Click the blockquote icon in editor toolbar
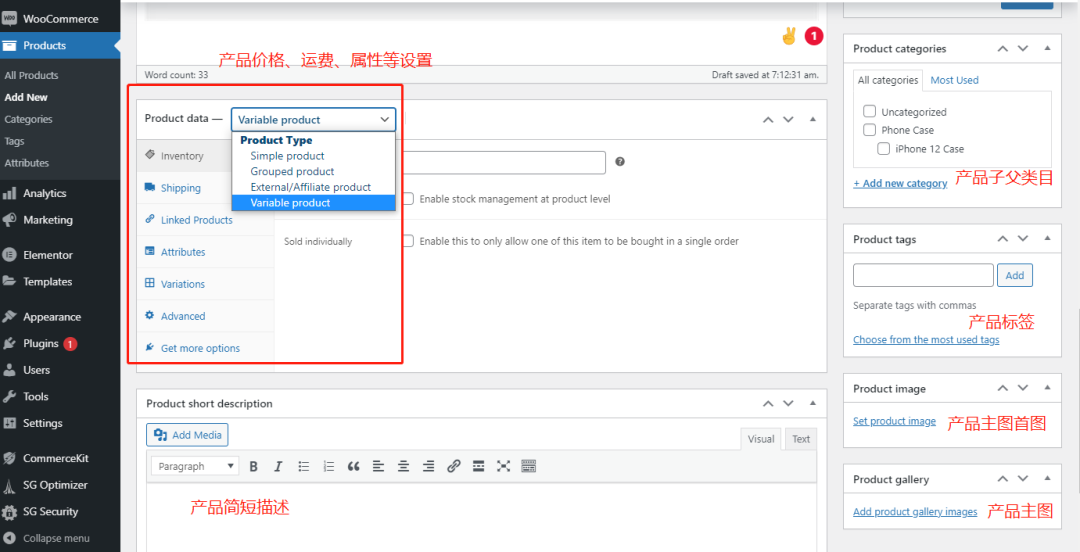This screenshot has height=552, width=1080. click(x=353, y=466)
